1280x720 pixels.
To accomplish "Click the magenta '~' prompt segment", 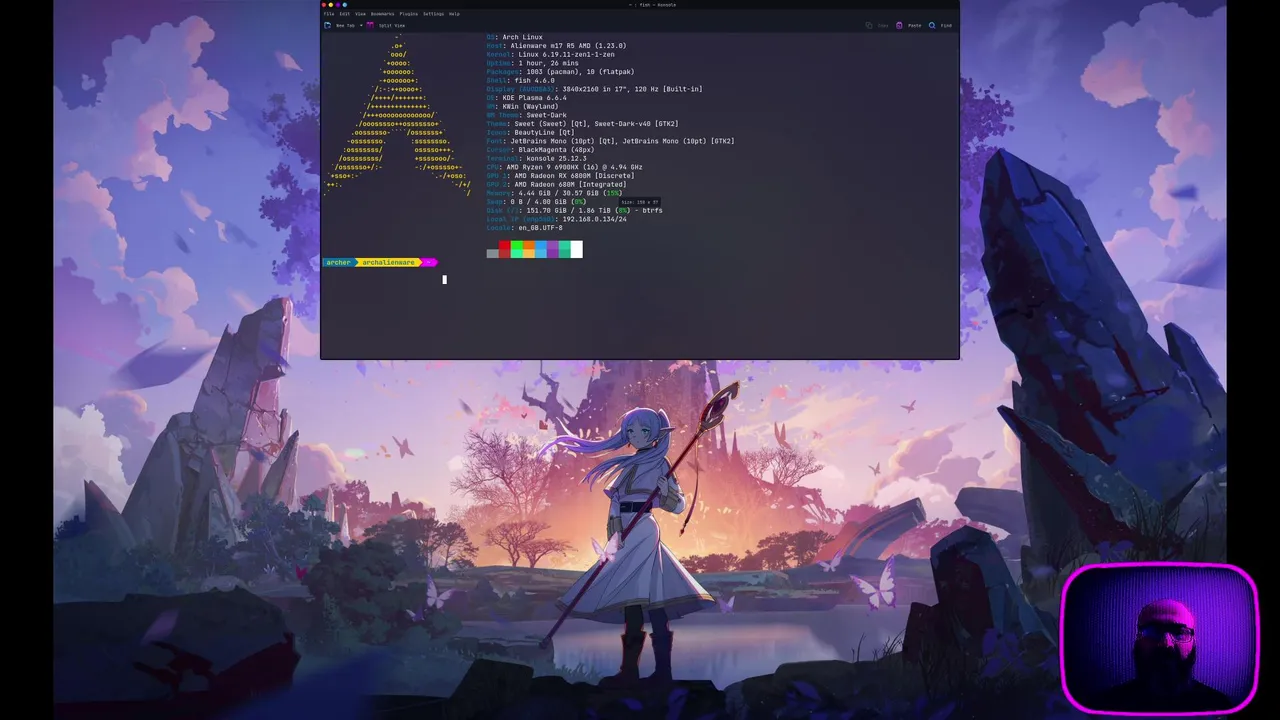I will [429, 262].
